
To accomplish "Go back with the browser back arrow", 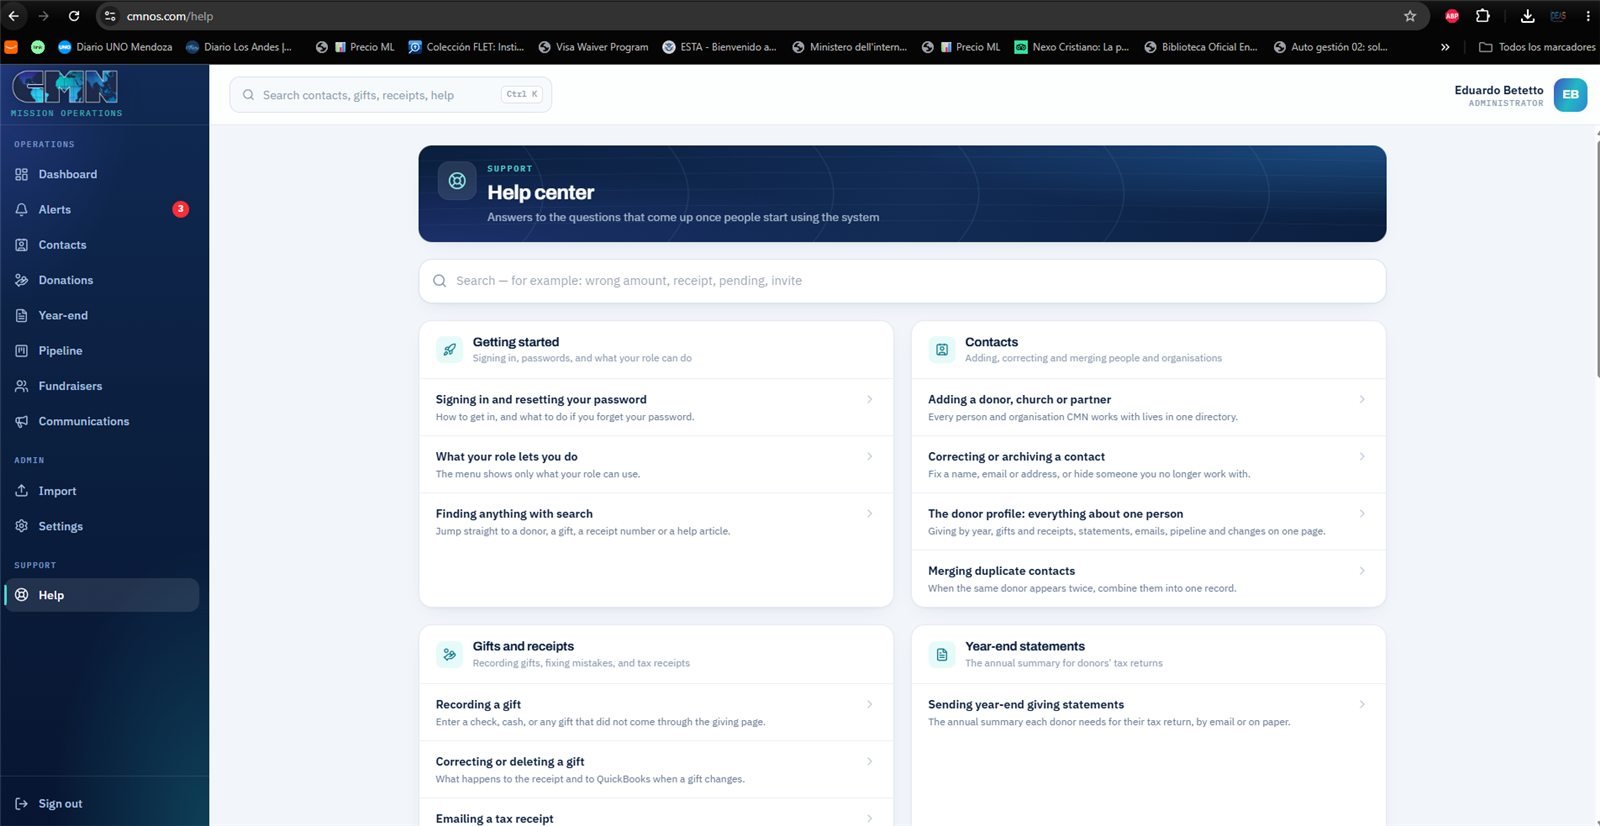I will (14, 16).
